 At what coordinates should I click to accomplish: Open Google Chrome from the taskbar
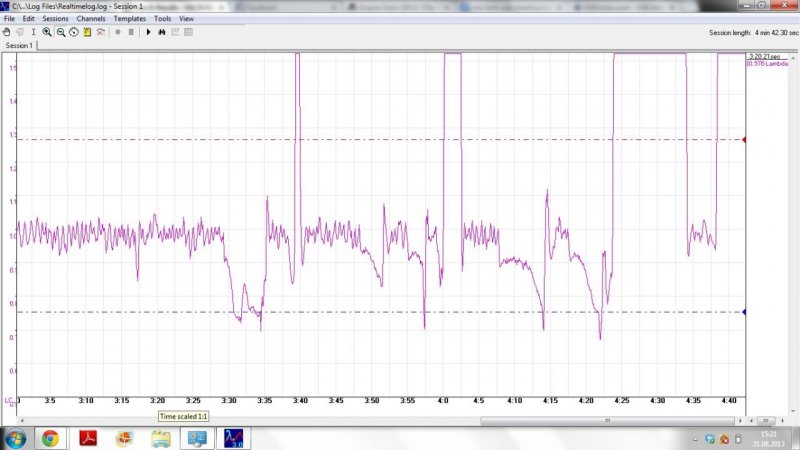point(50,438)
